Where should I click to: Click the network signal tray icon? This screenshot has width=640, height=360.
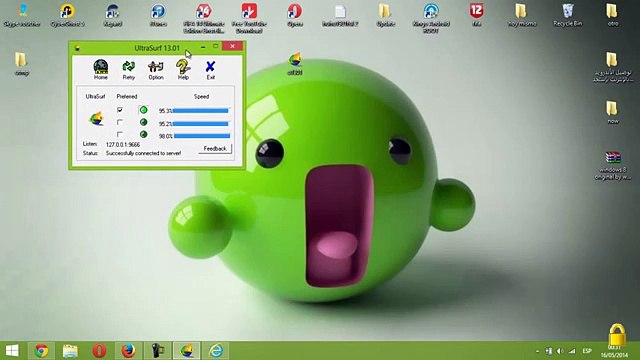[x=572, y=351]
